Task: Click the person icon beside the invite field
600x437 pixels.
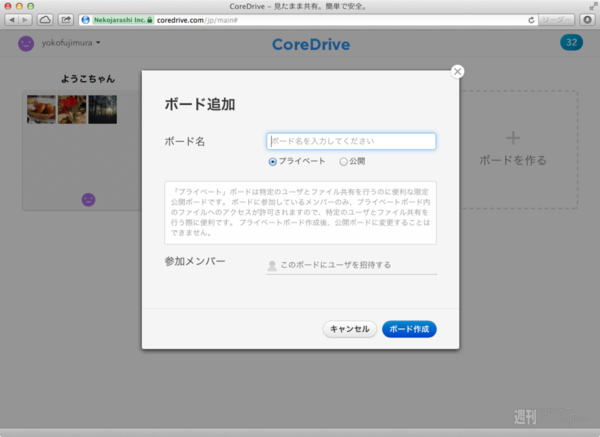Action: 272,266
